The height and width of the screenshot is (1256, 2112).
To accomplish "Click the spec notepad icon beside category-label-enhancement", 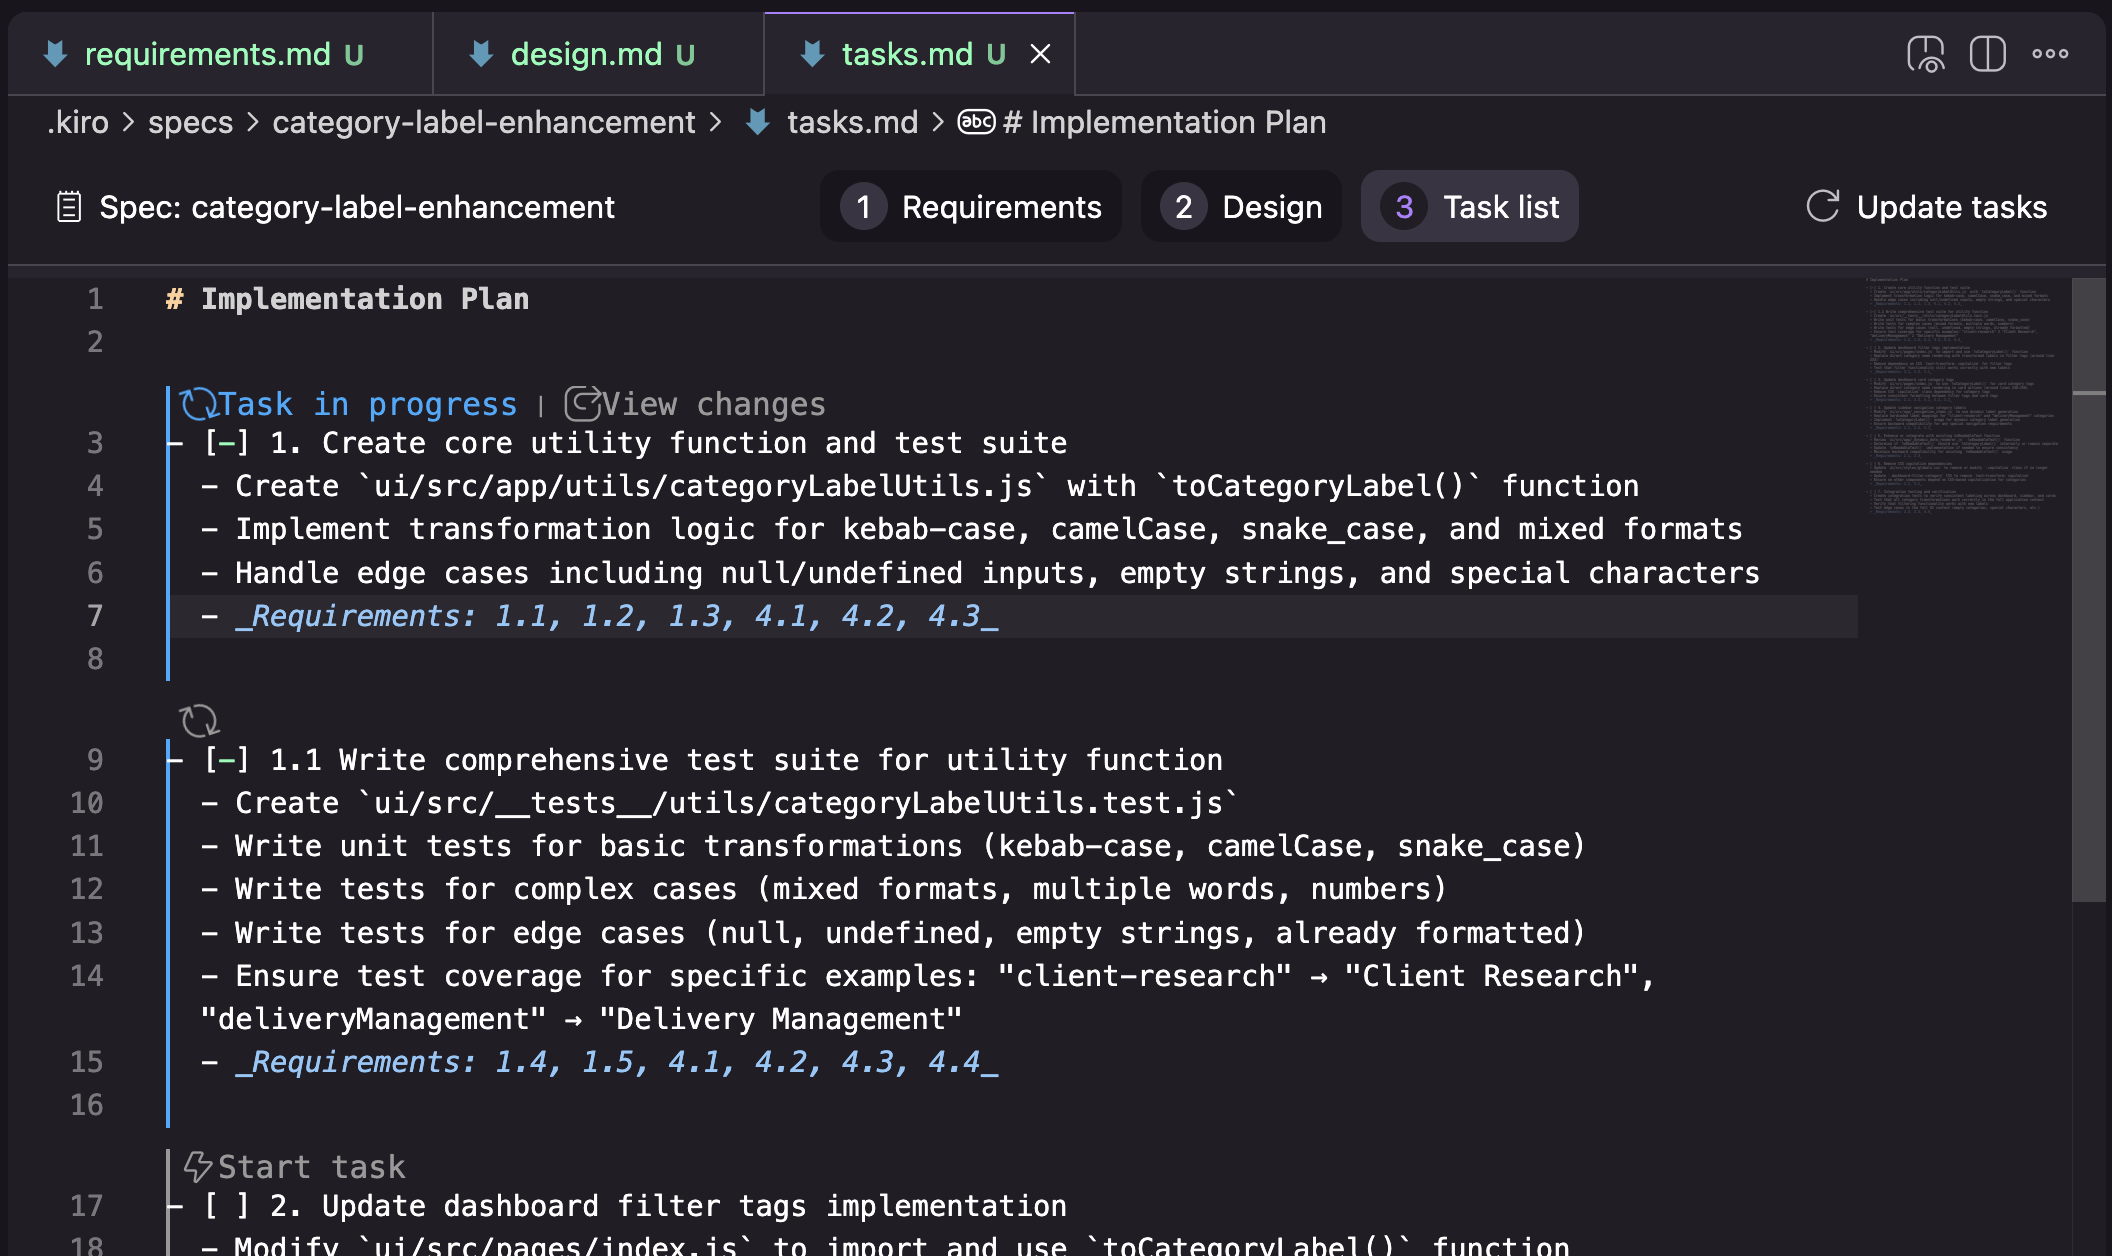I will (x=68, y=207).
